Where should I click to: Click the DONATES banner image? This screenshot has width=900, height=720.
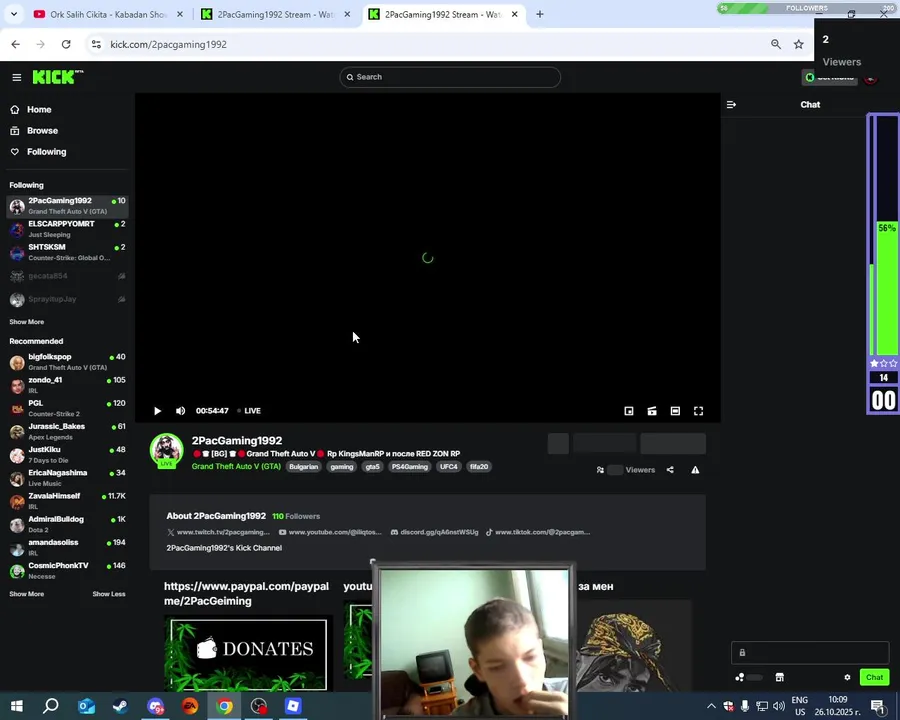click(248, 653)
